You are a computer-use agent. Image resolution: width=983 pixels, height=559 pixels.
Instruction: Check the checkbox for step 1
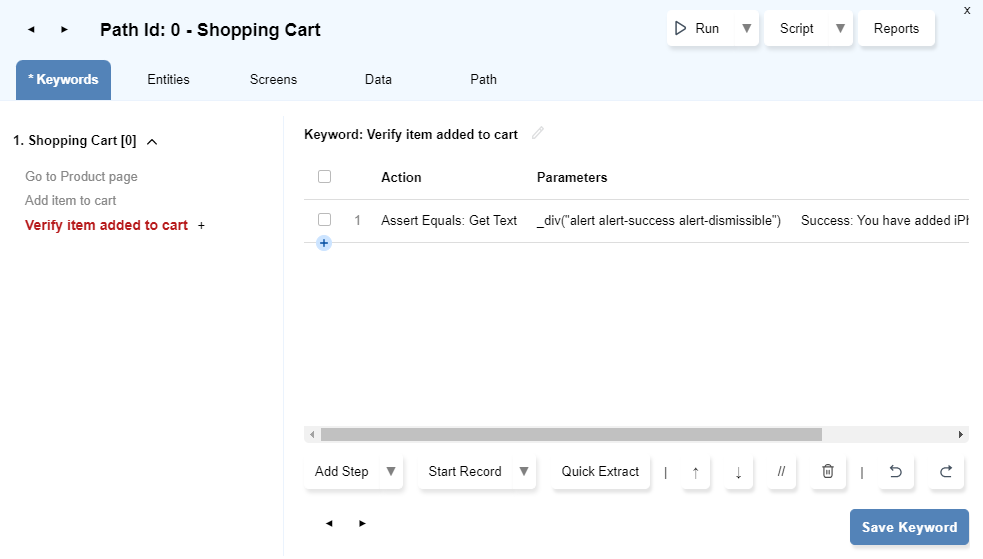[x=324, y=220]
